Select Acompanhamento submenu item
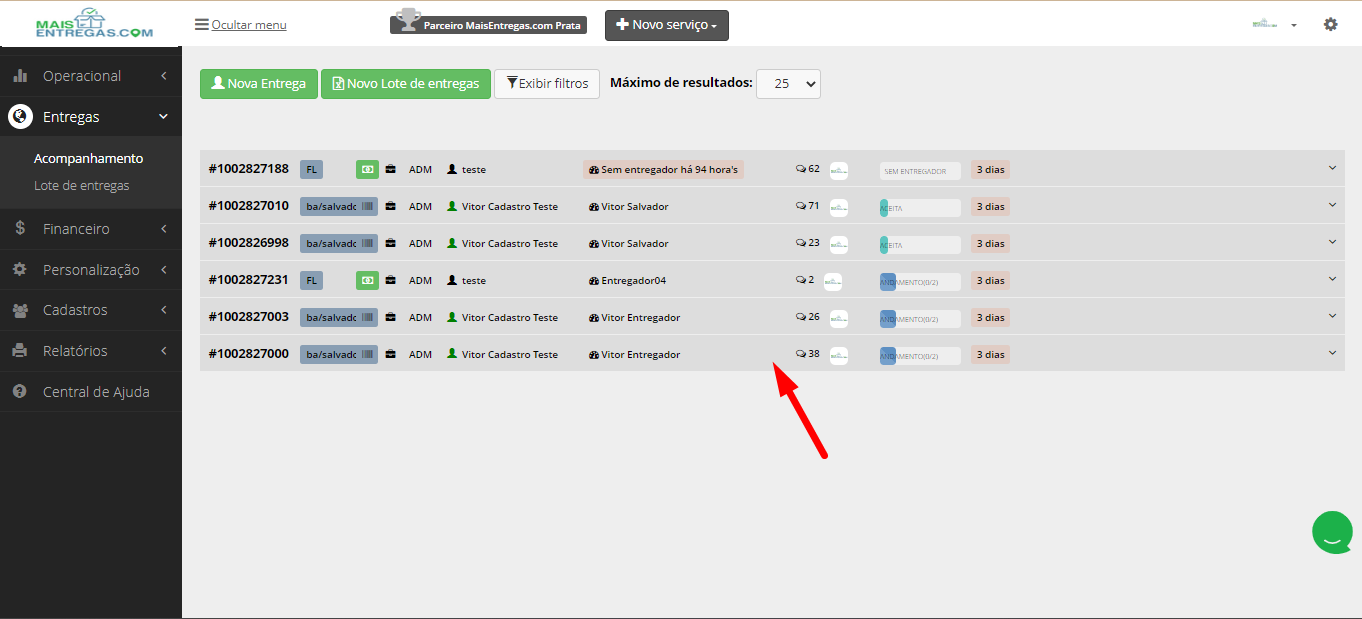Image resolution: width=1362 pixels, height=619 pixels. point(88,158)
